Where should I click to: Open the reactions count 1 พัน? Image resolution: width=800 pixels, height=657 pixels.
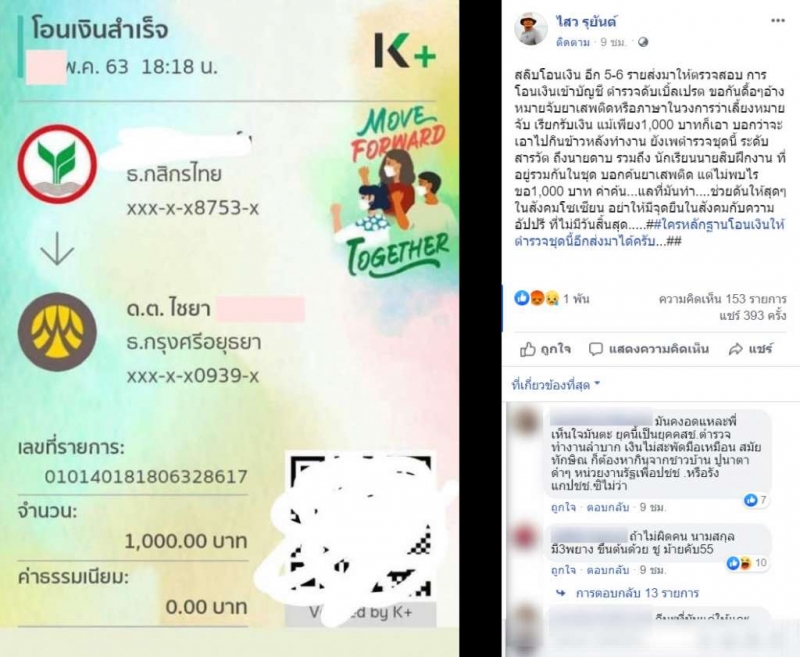(552, 298)
